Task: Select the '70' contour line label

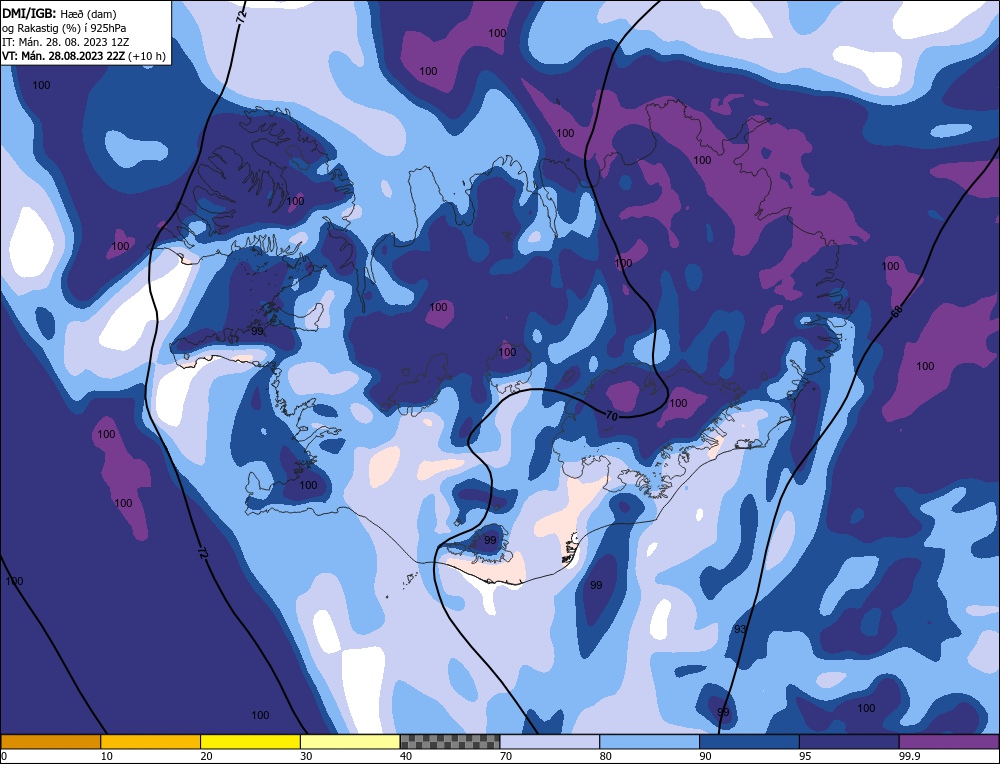Action: click(612, 416)
